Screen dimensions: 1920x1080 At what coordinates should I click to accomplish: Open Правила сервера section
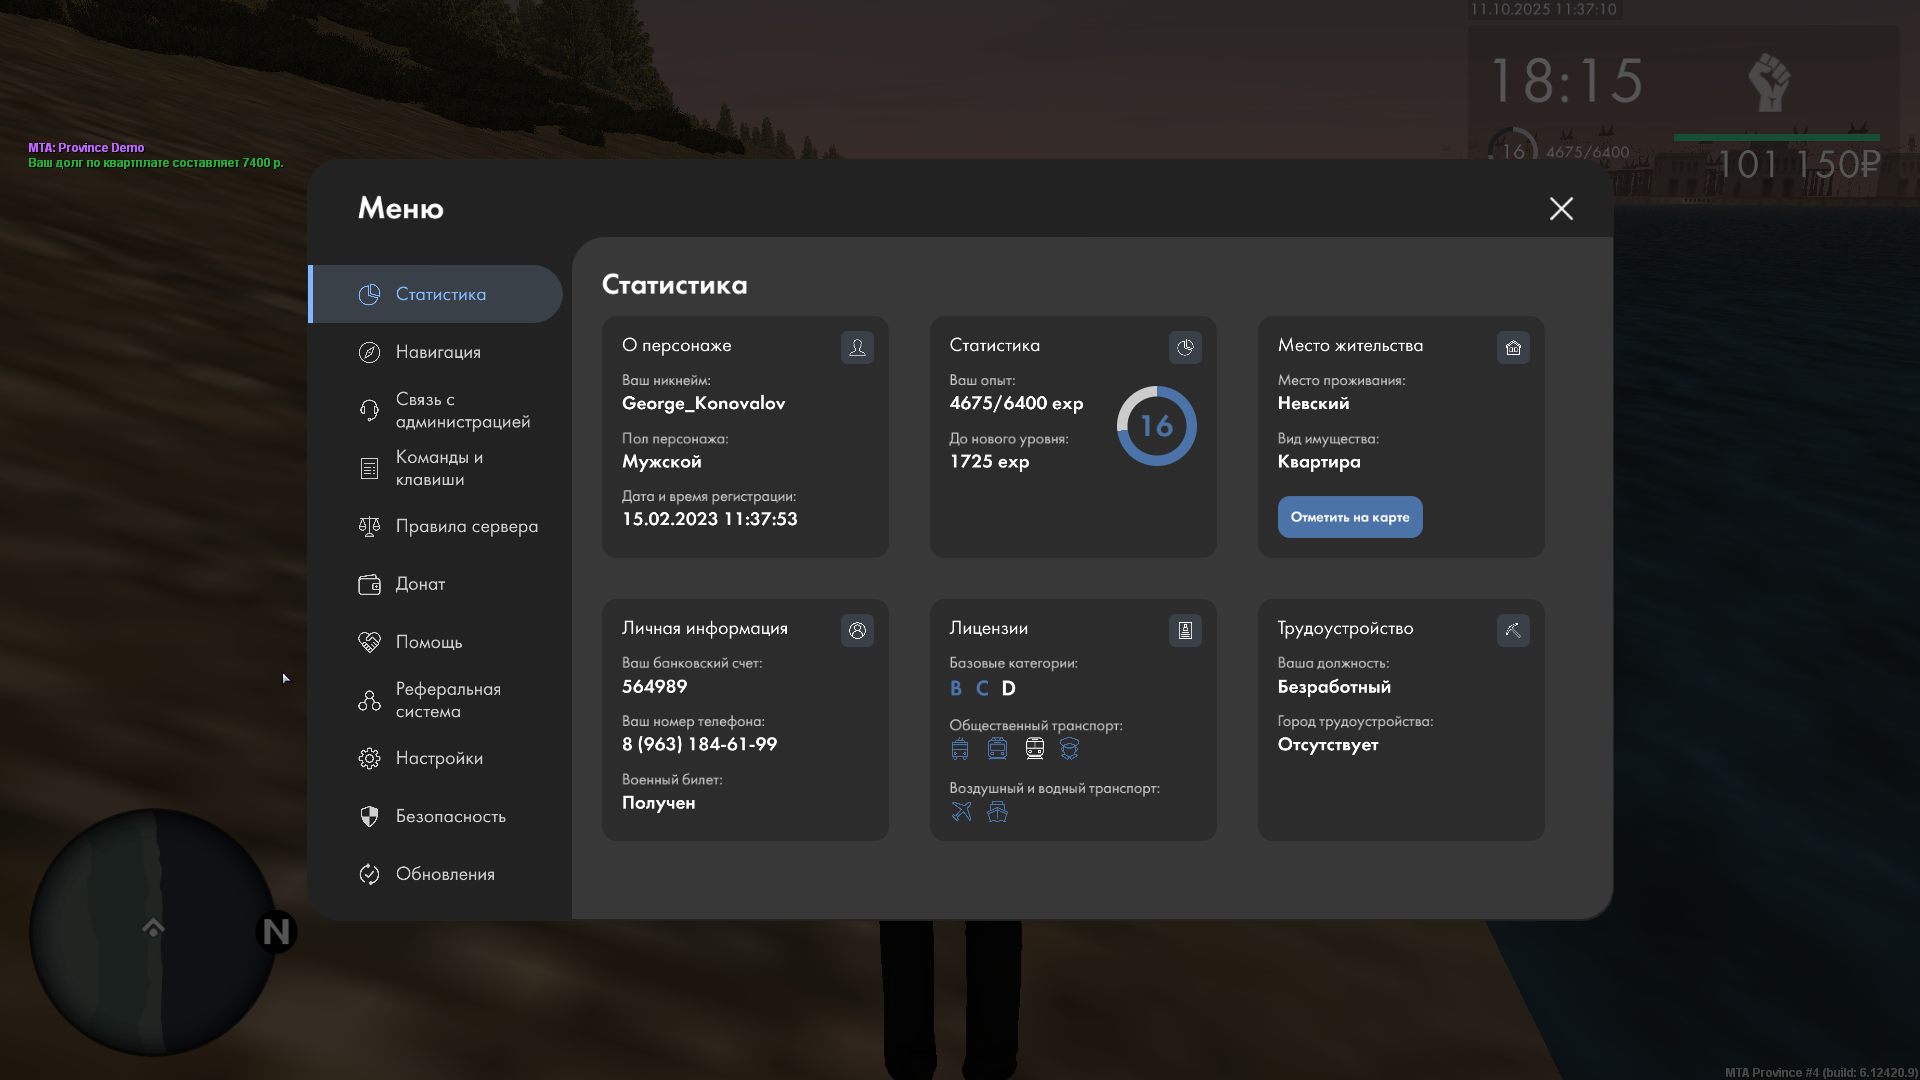click(x=466, y=526)
